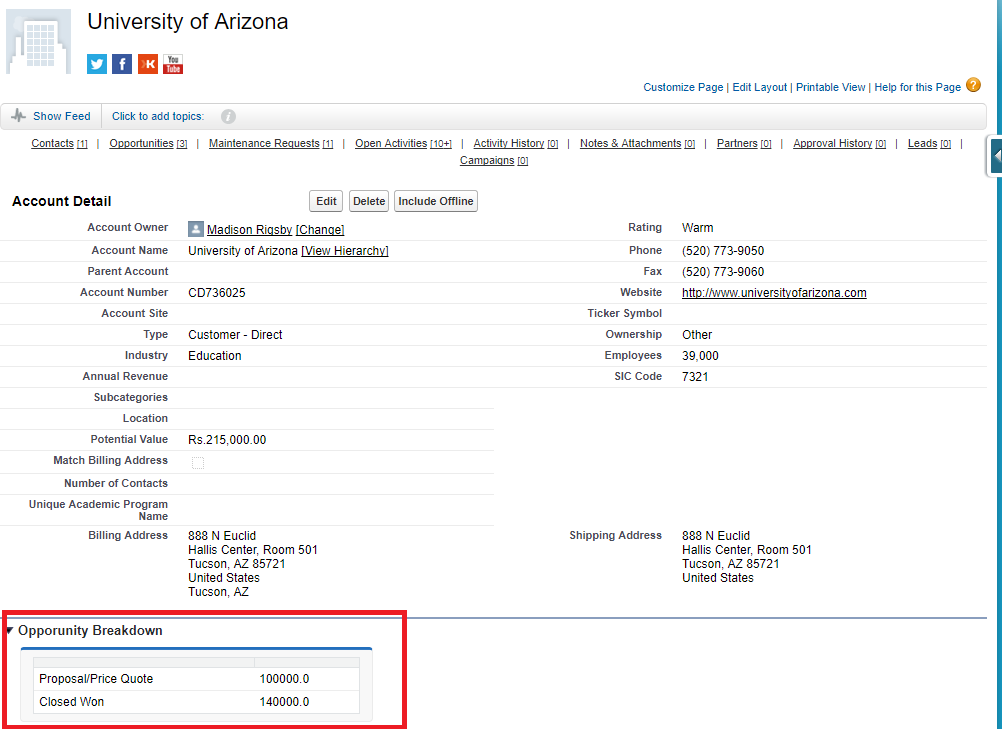Click the Closed Won row label
The width and height of the screenshot is (1002, 729).
pyautogui.click(x=72, y=702)
